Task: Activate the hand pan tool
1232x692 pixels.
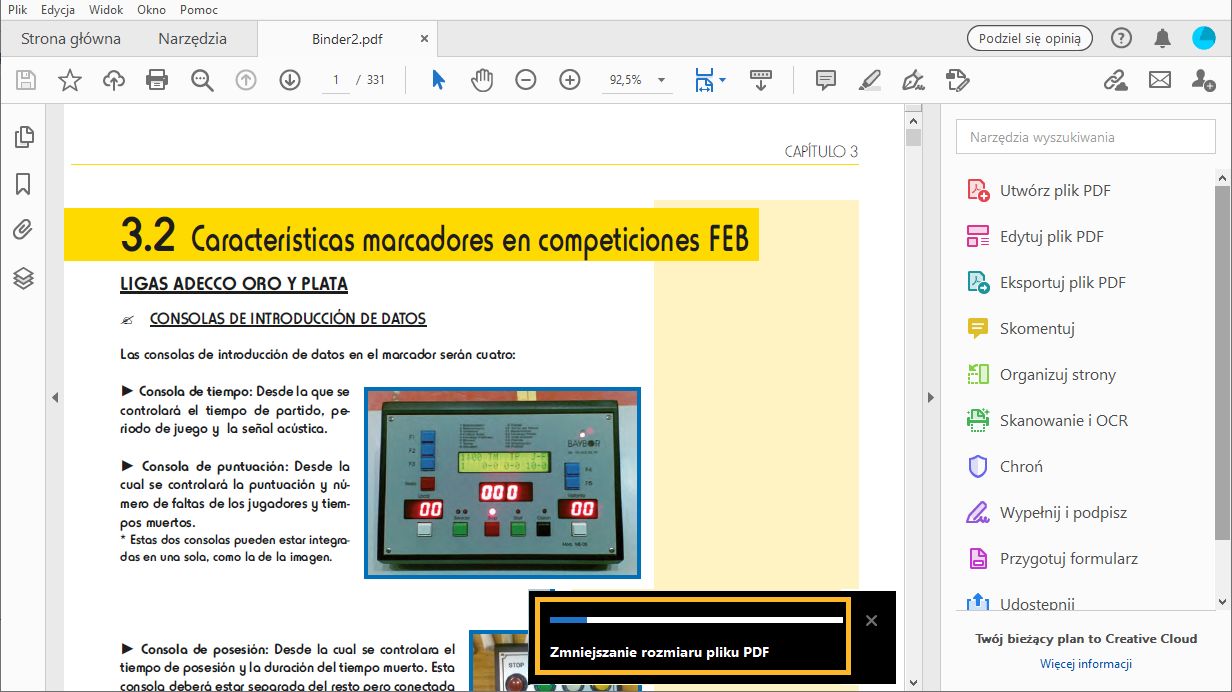Action: (x=482, y=80)
